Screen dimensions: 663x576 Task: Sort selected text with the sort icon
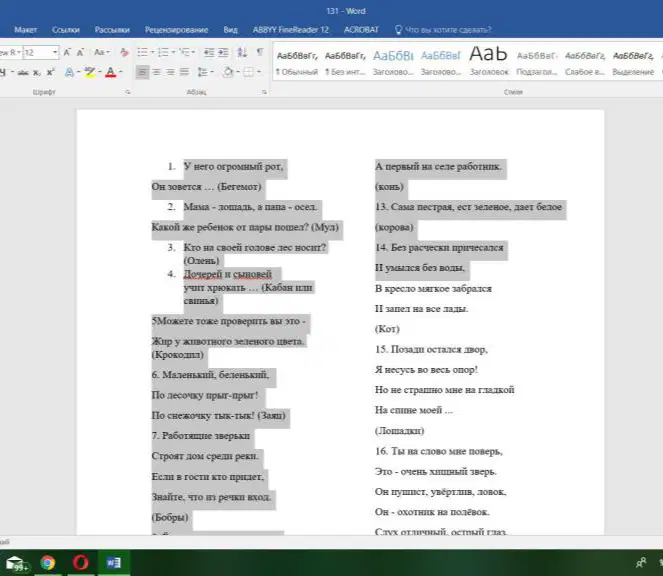[242, 52]
